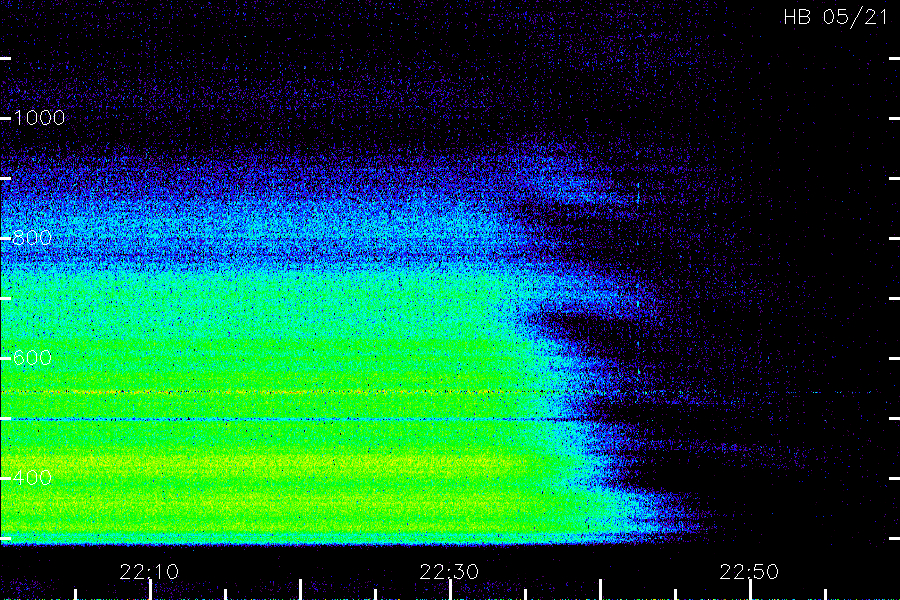The width and height of the screenshot is (900, 600).
Task: Click the HB 05/21 station date label
Action: click(836, 17)
